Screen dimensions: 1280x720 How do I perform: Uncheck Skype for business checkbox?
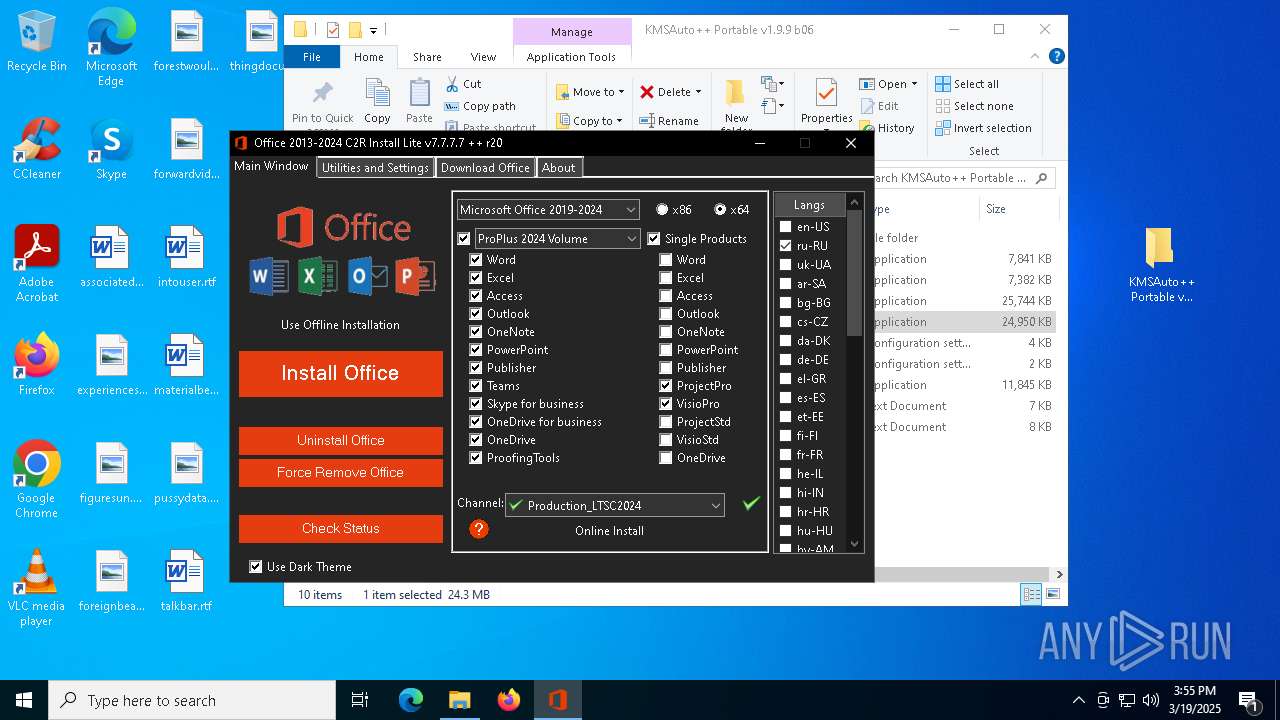pyautogui.click(x=476, y=404)
